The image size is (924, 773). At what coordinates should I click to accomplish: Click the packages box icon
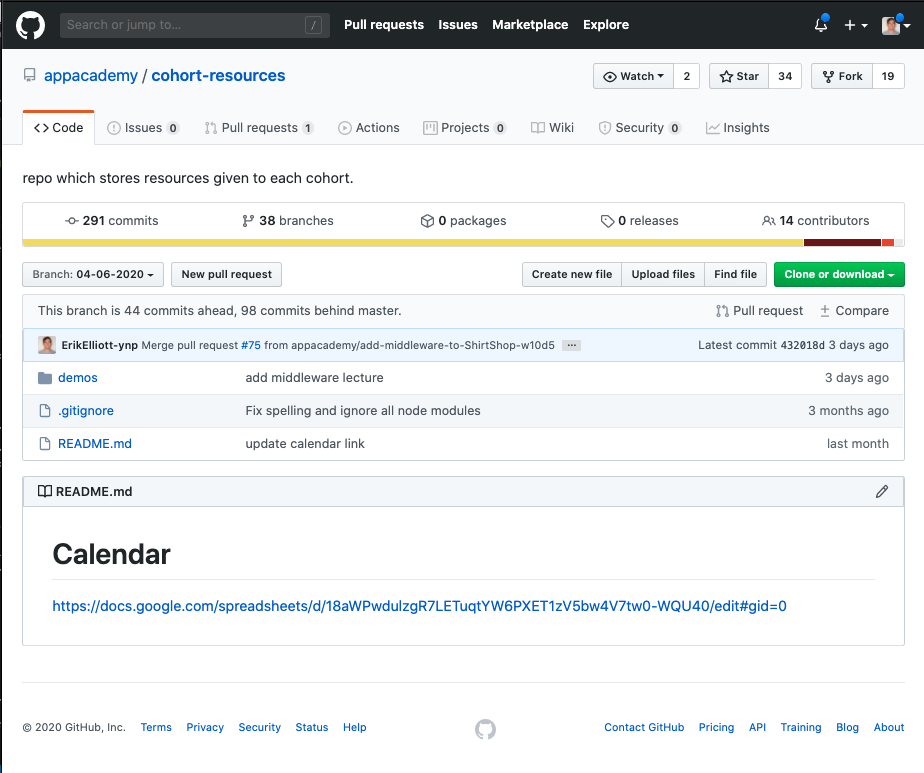click(x=427, y=221)
